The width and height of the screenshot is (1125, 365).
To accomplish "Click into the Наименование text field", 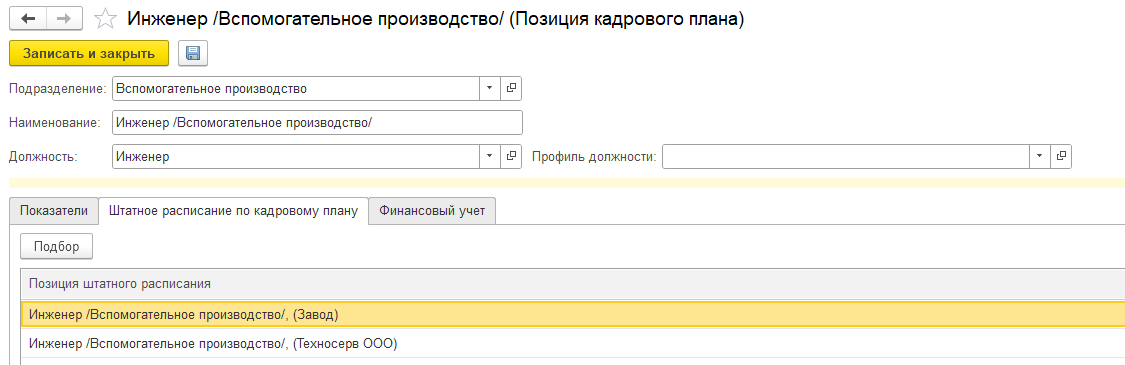I will click(x=317, y=123).
